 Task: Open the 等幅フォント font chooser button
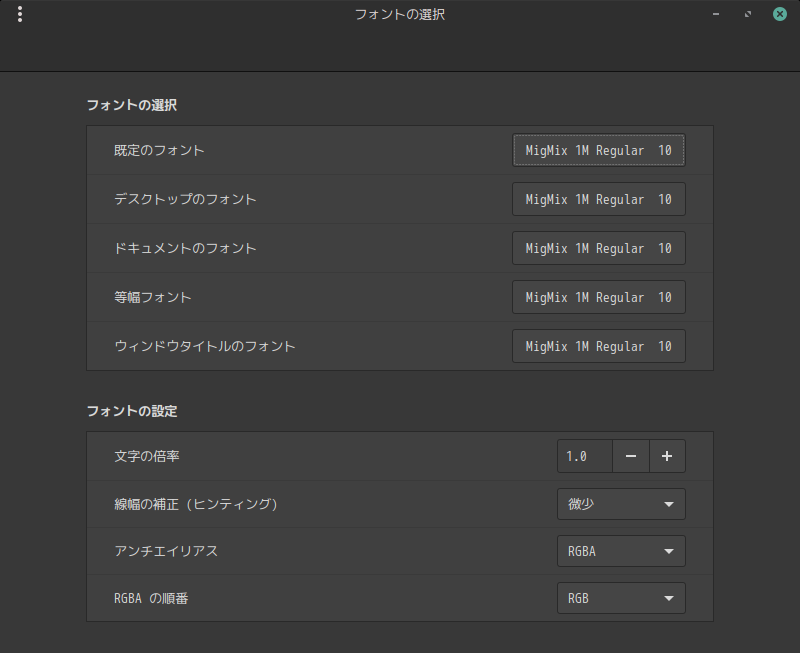[598, 297]
